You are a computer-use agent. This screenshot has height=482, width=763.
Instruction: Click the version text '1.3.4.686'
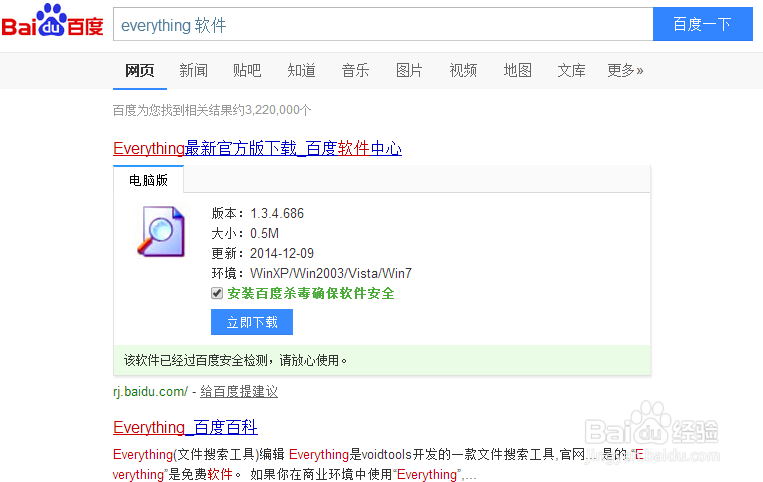(x=277, y=214)
